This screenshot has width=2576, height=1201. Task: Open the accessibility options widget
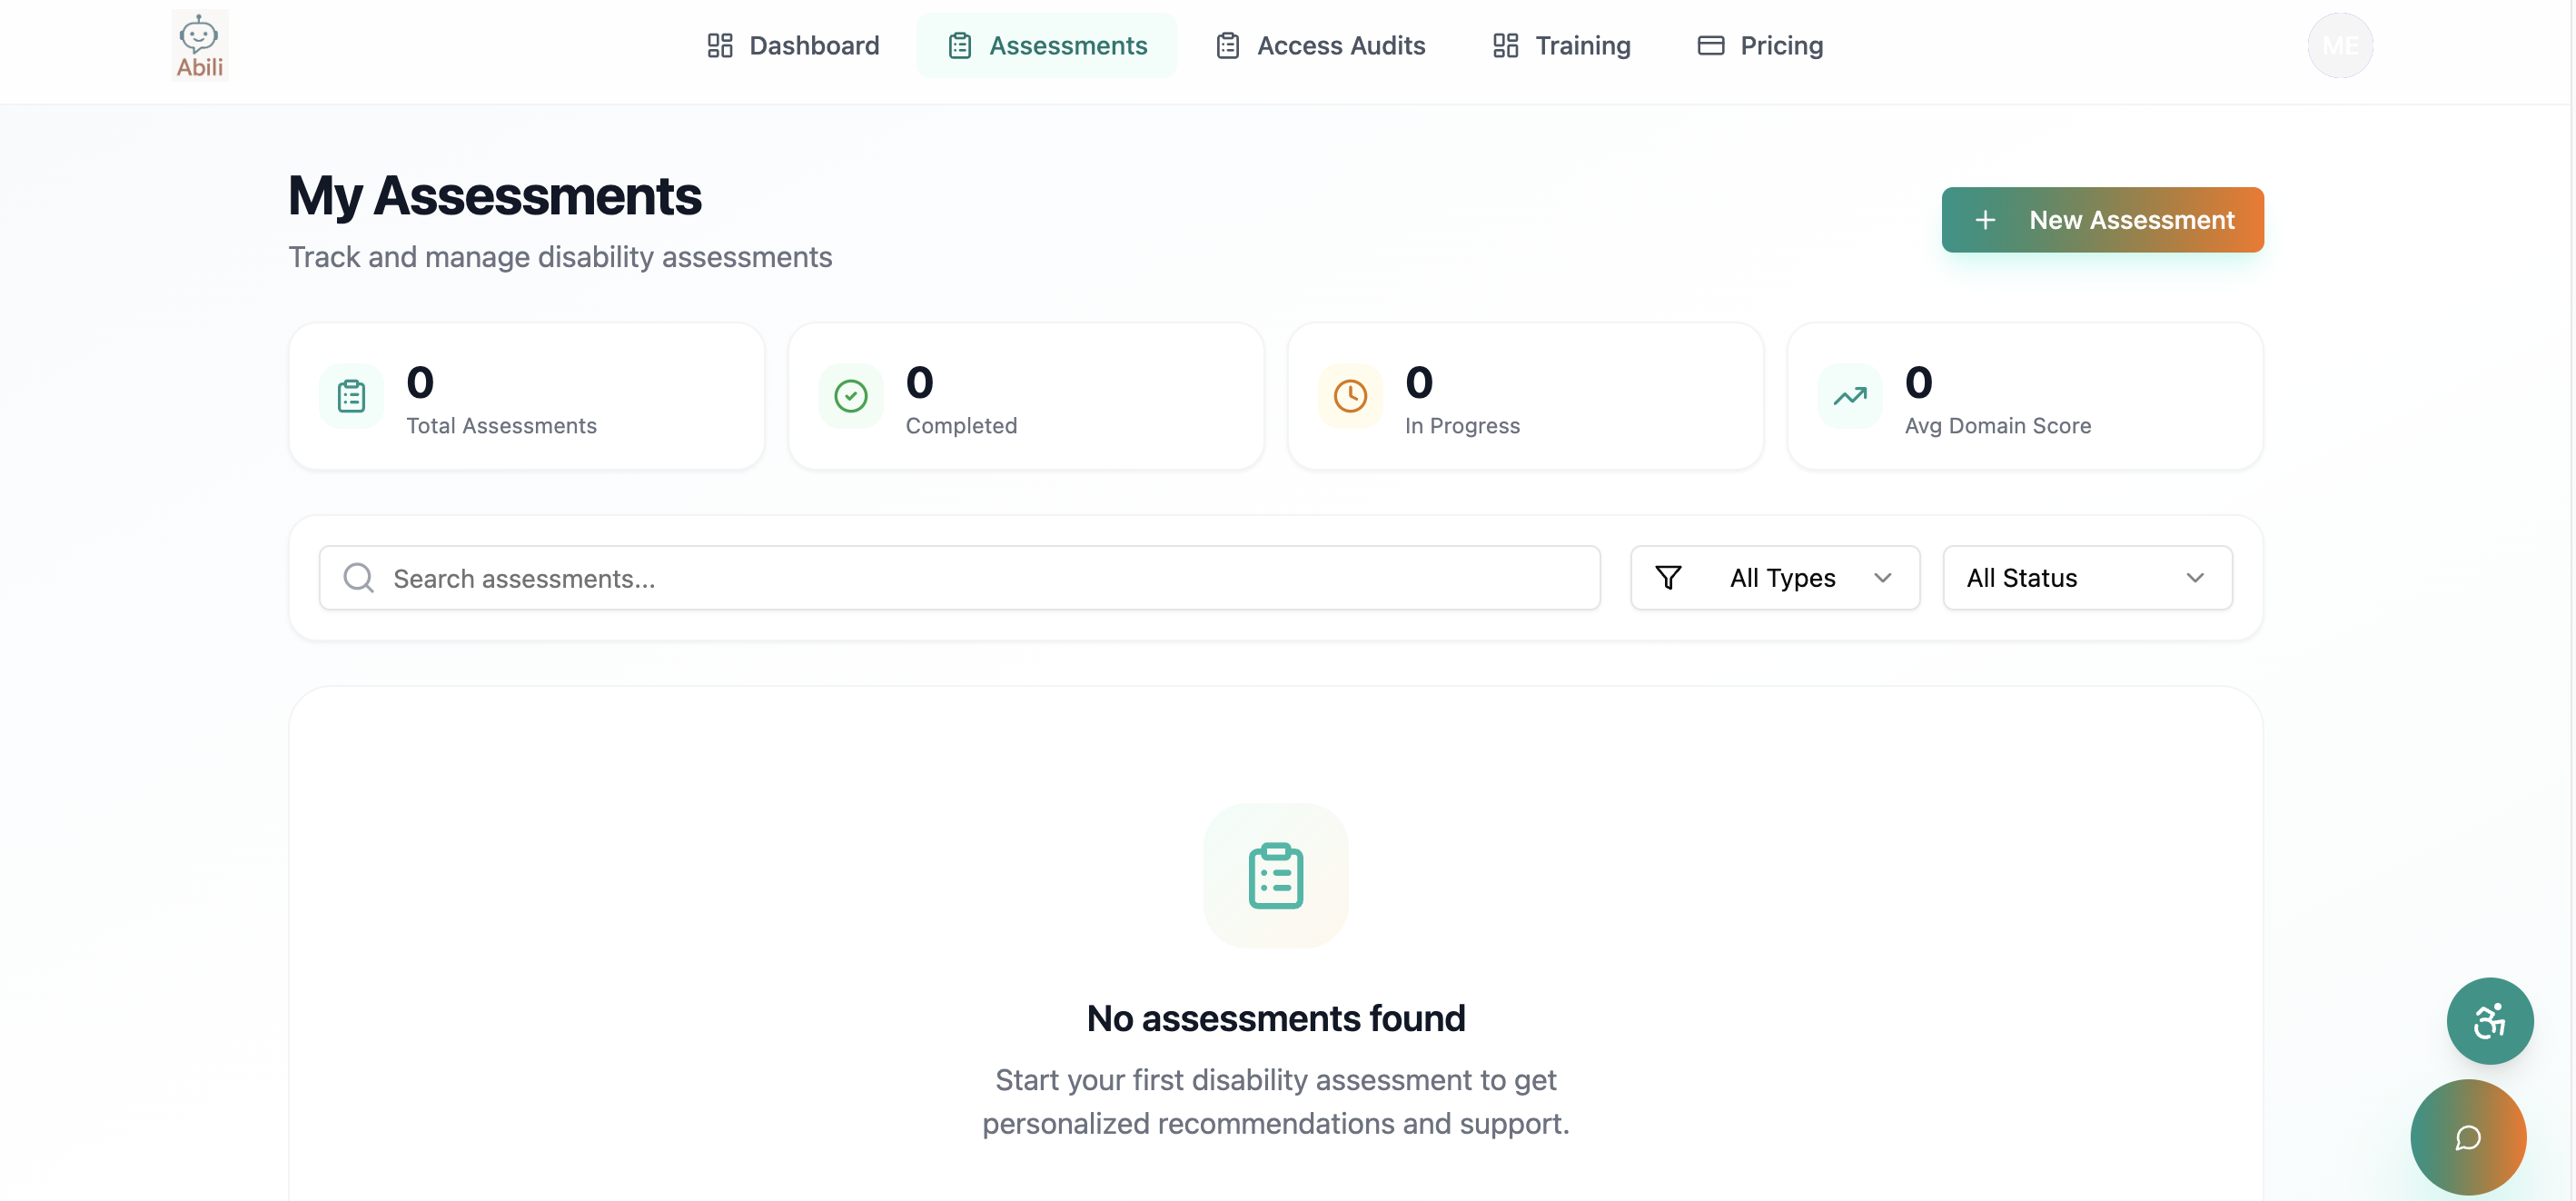point(2490,1021)
